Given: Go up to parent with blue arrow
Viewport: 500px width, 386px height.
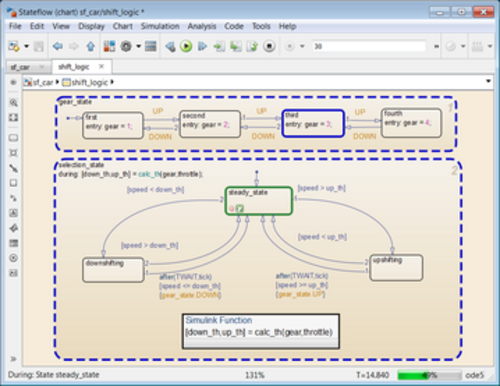Looking at the screenshot, I should 91,46.
